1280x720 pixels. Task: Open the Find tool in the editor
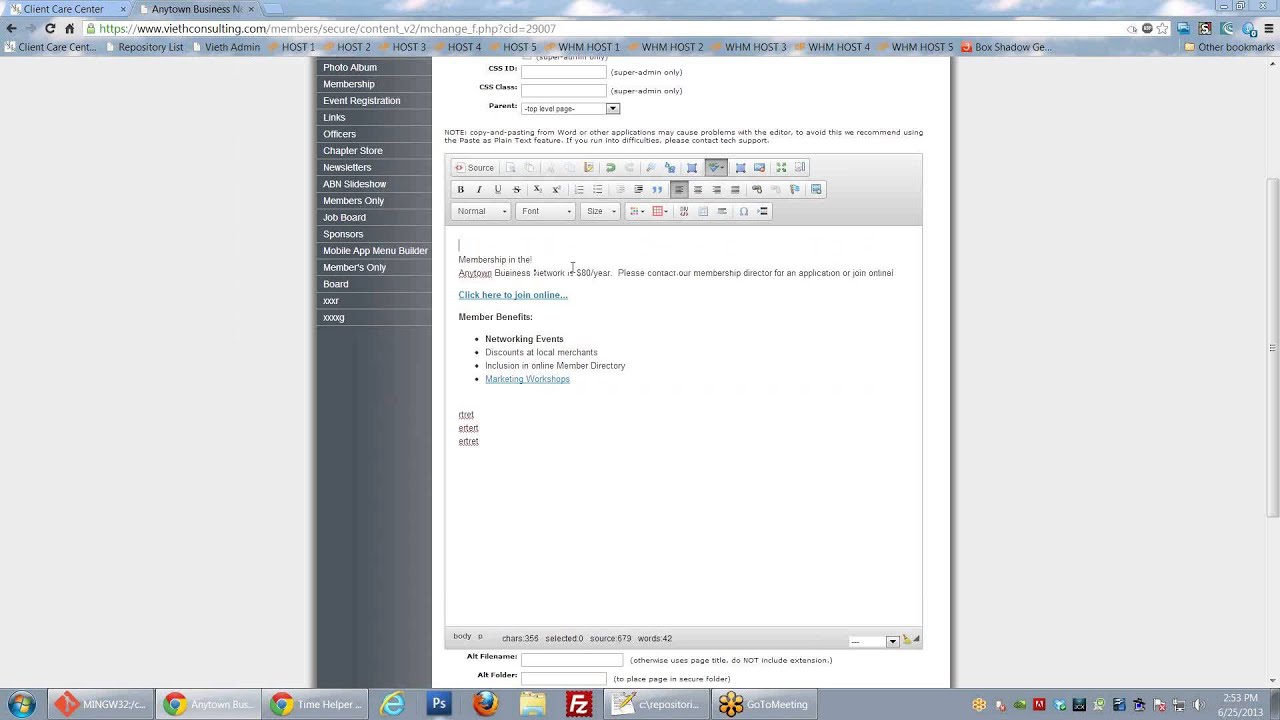(x=650, y=167)
